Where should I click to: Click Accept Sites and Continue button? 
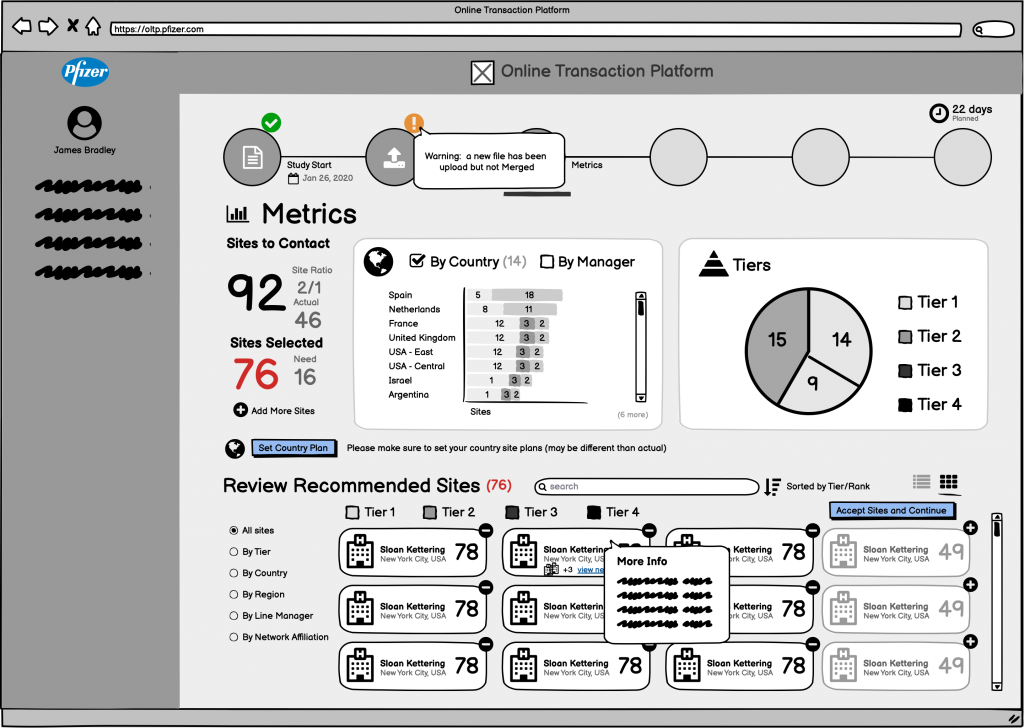890,510
